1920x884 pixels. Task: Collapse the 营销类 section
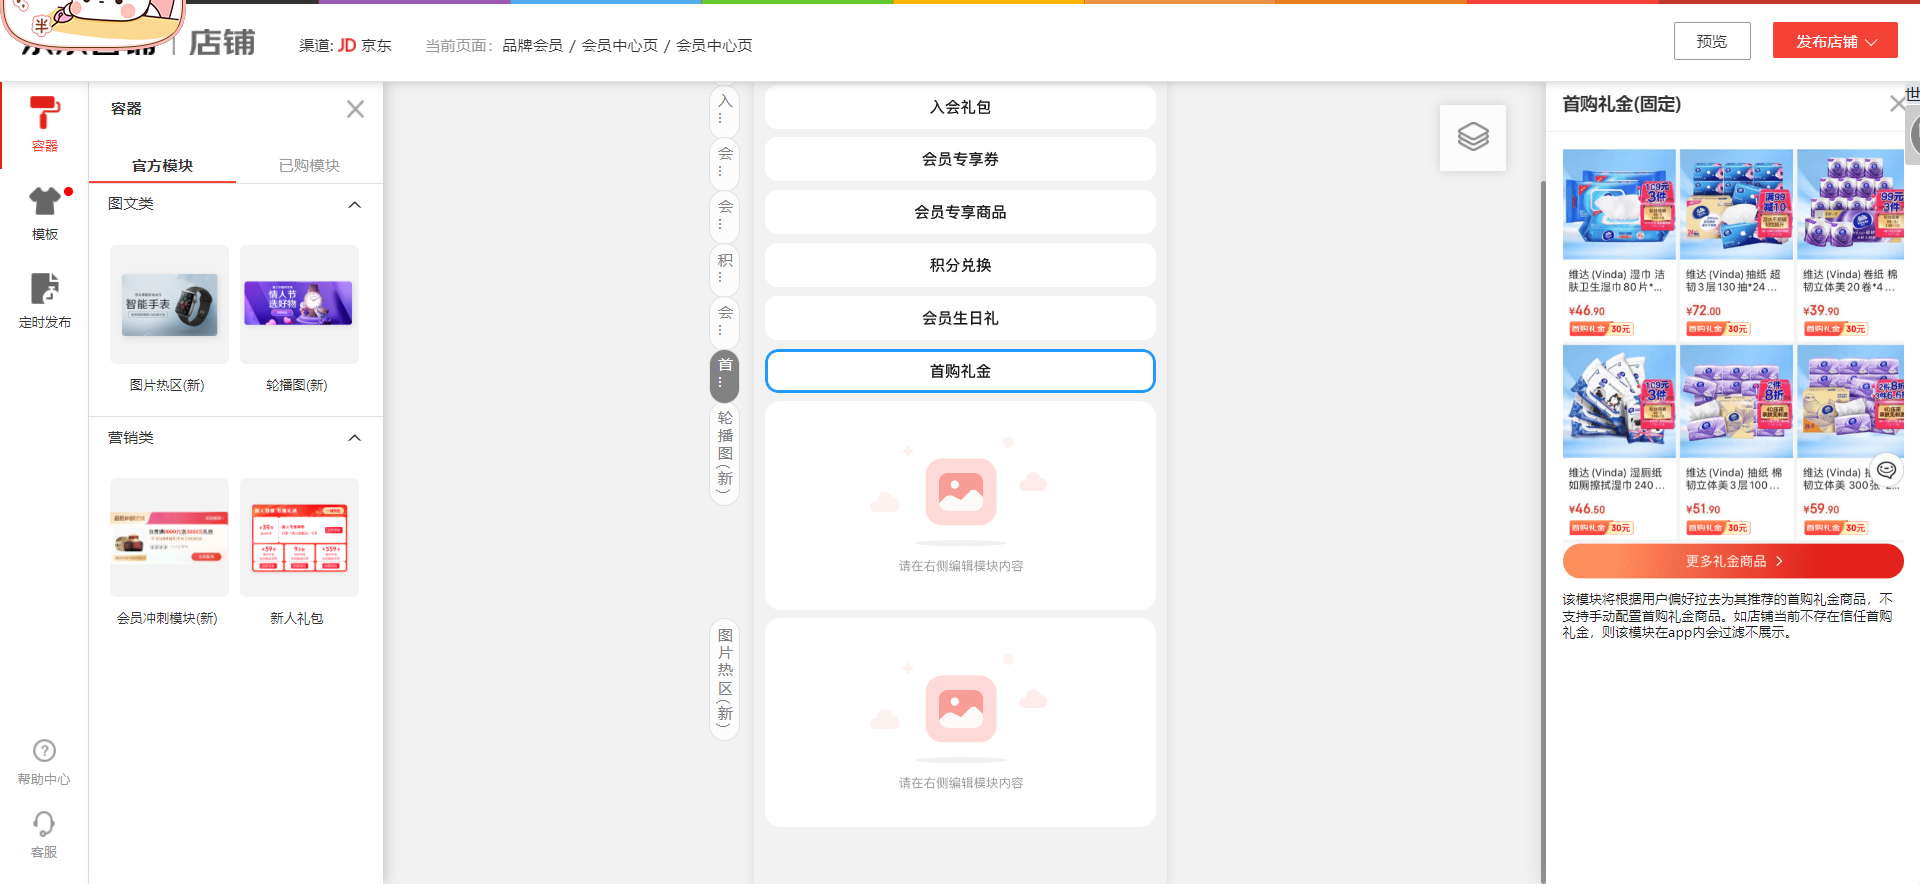(x=354, y=438)
